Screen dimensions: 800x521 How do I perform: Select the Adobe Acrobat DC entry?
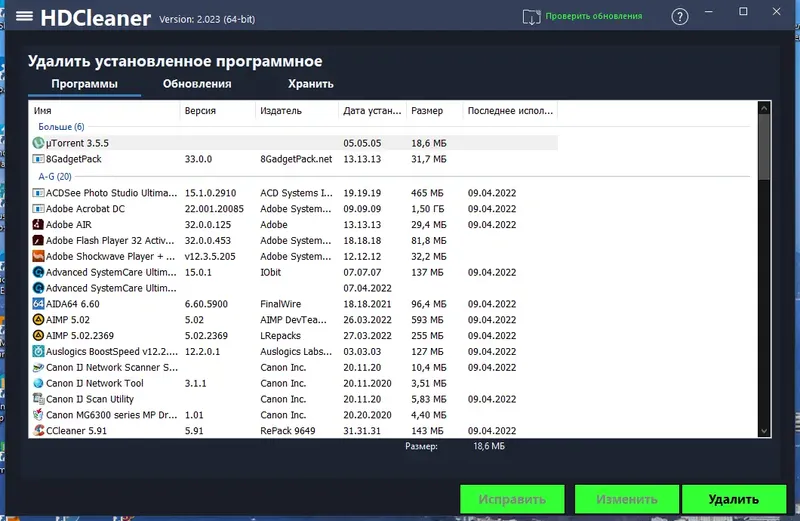coord(85,209)
